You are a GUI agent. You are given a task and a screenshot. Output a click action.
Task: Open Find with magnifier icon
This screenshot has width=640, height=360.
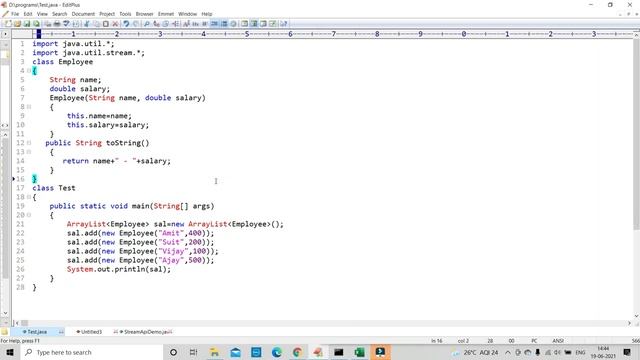click(x=147, y=24)
